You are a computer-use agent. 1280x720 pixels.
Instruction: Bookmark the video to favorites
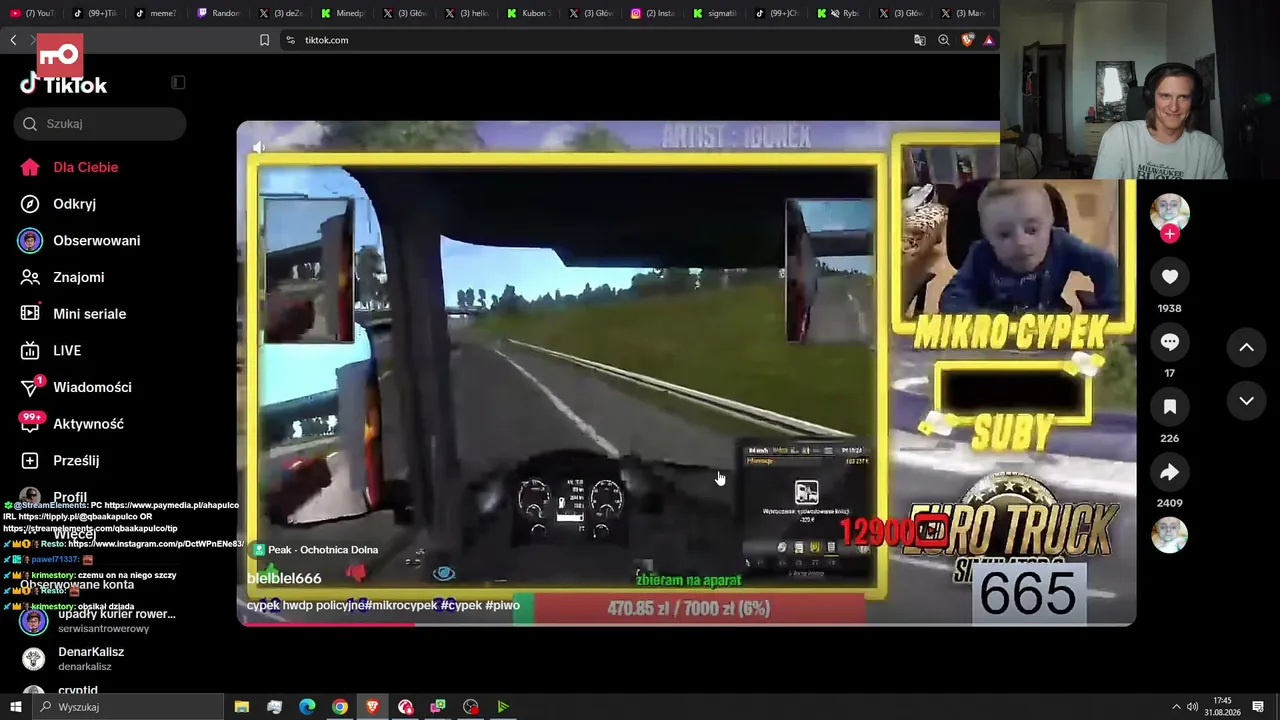(x=1170, y=407)
